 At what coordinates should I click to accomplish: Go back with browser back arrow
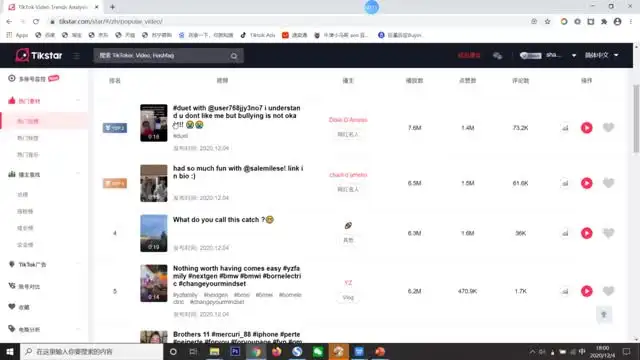pyautogui.click(x=9, y=21)
